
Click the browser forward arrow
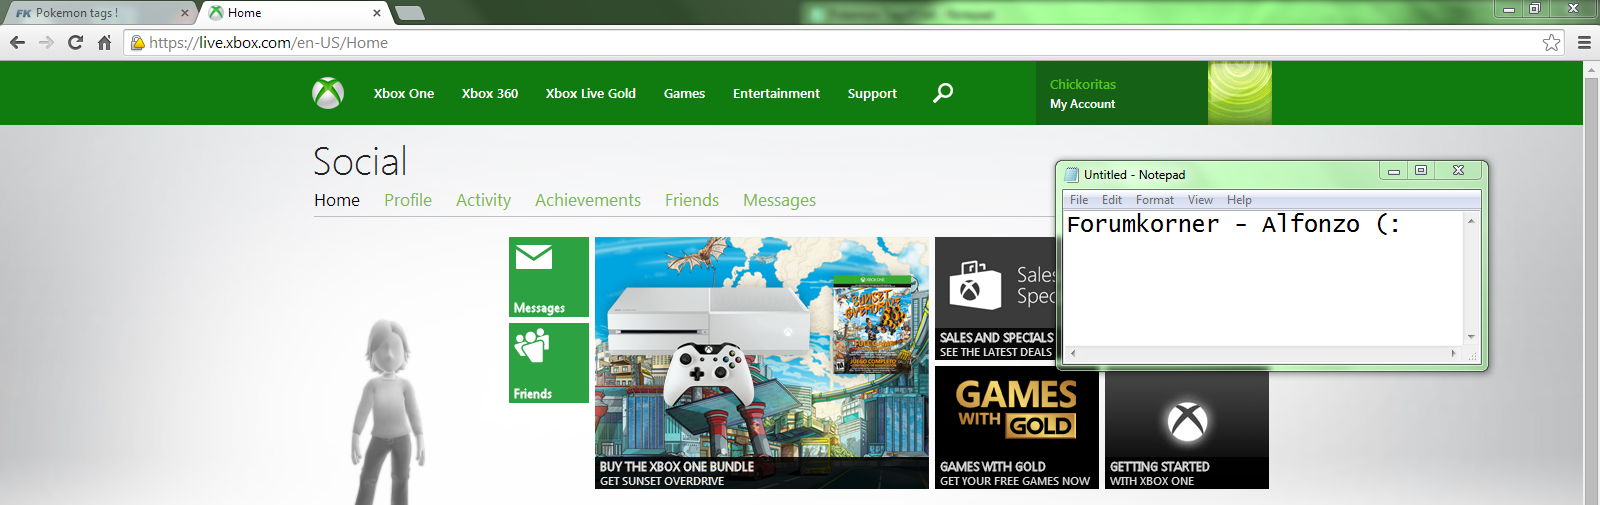tap(46, 42)
